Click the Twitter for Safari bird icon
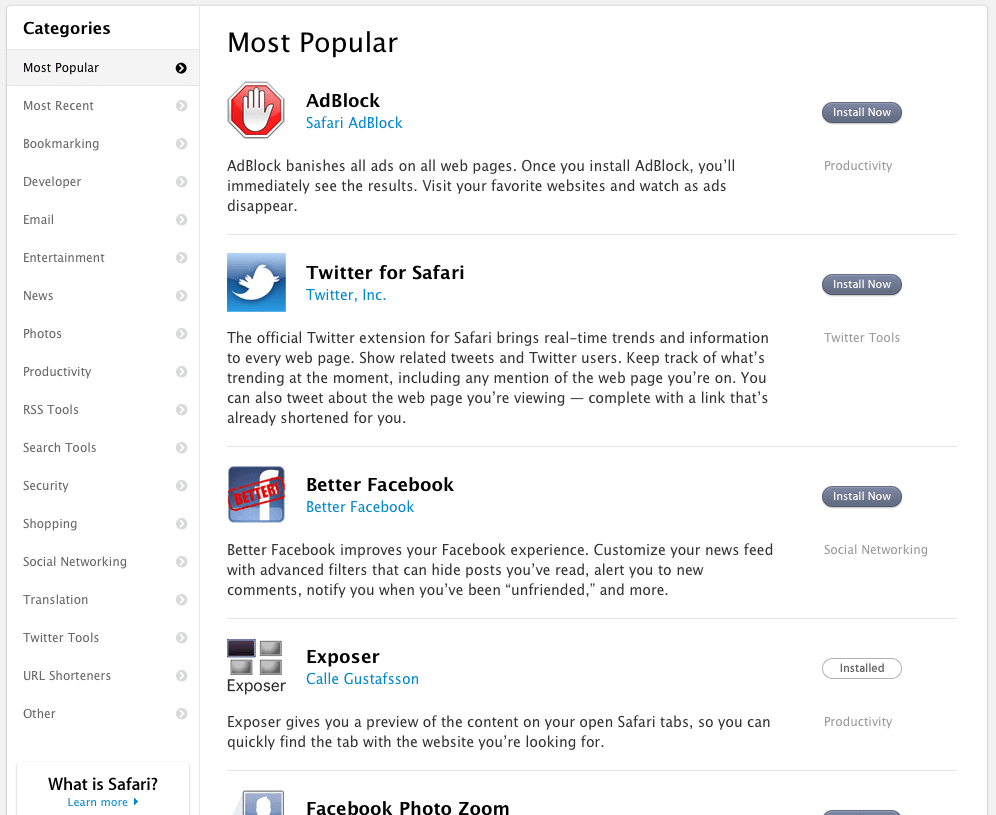 pos(257,282)
